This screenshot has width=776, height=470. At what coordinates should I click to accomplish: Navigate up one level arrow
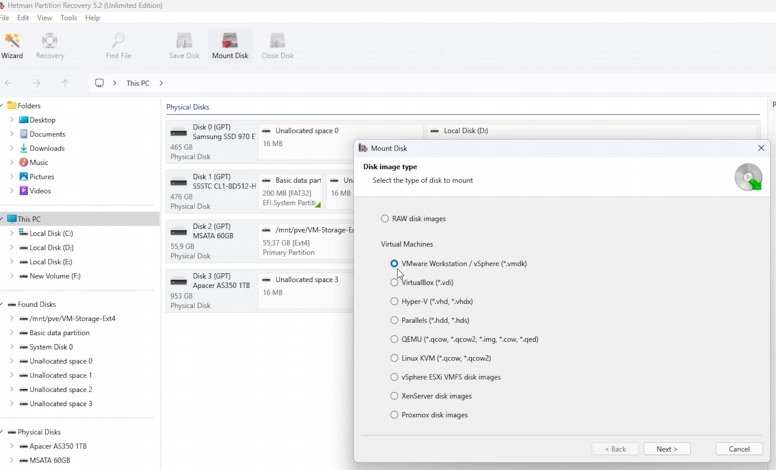[65, 83]
